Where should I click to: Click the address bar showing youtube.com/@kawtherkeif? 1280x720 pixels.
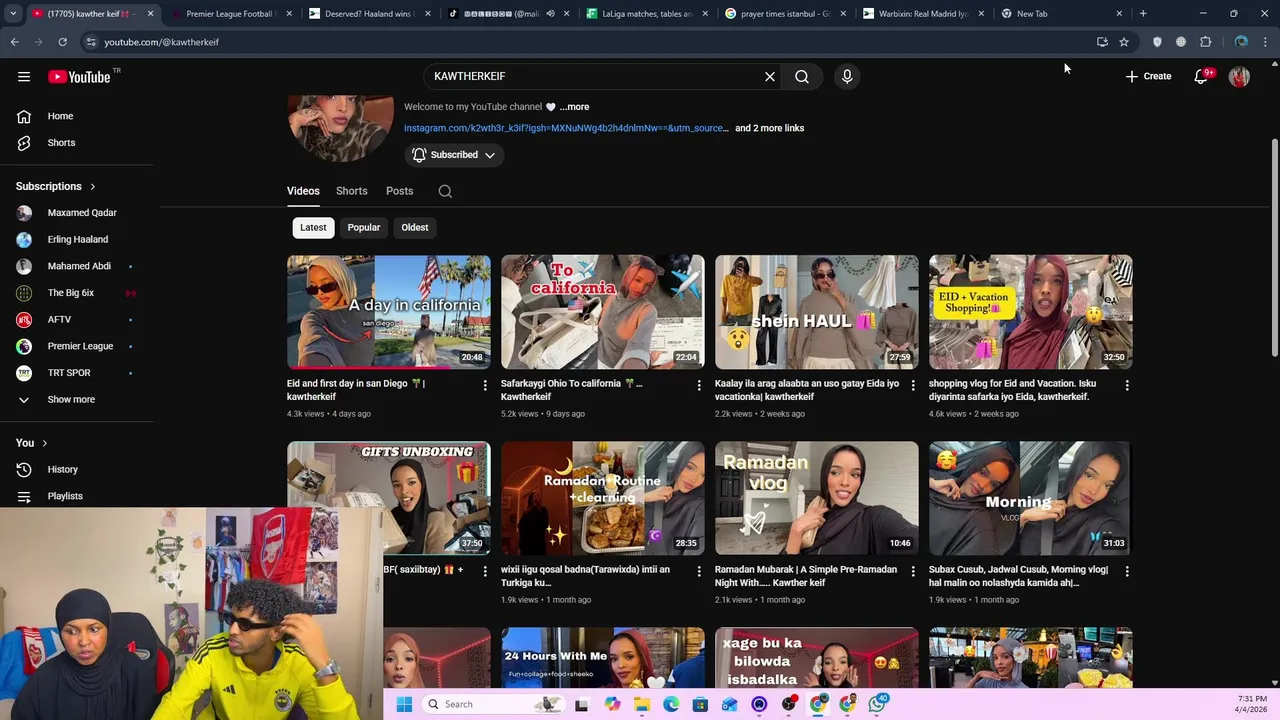point(590,42)
